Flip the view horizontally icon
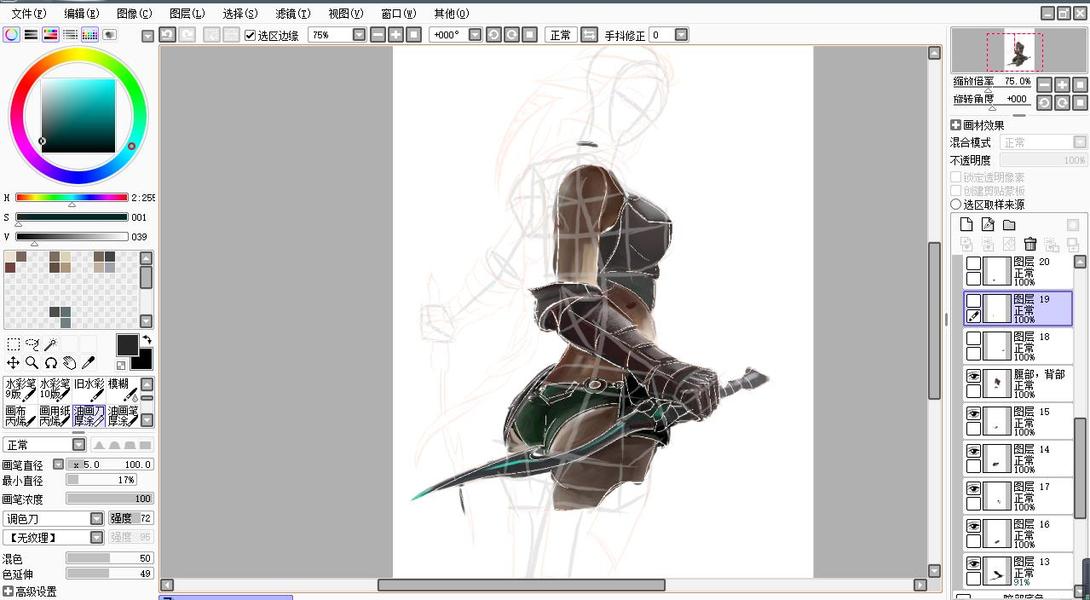The height and width of the screenshot is (600, 1090). tap(589, 34)
